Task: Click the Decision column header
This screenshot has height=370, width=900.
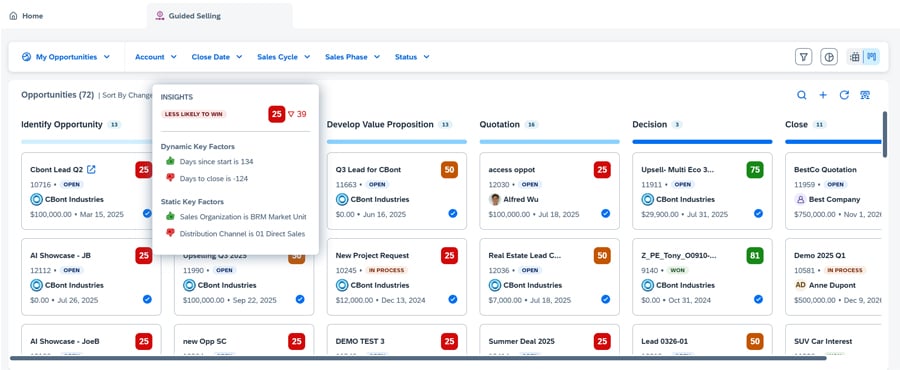Action: 650,124
